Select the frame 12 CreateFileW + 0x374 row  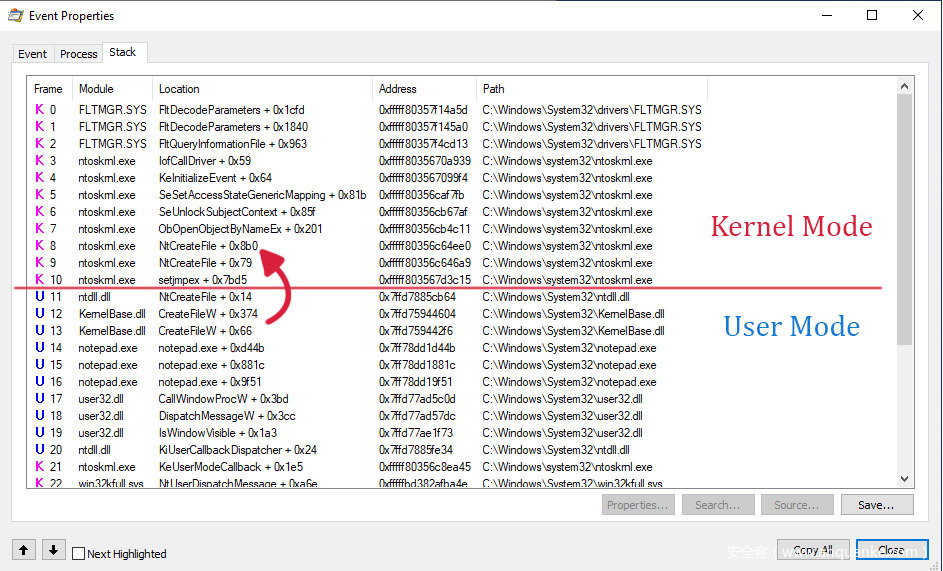click(208, 314)
